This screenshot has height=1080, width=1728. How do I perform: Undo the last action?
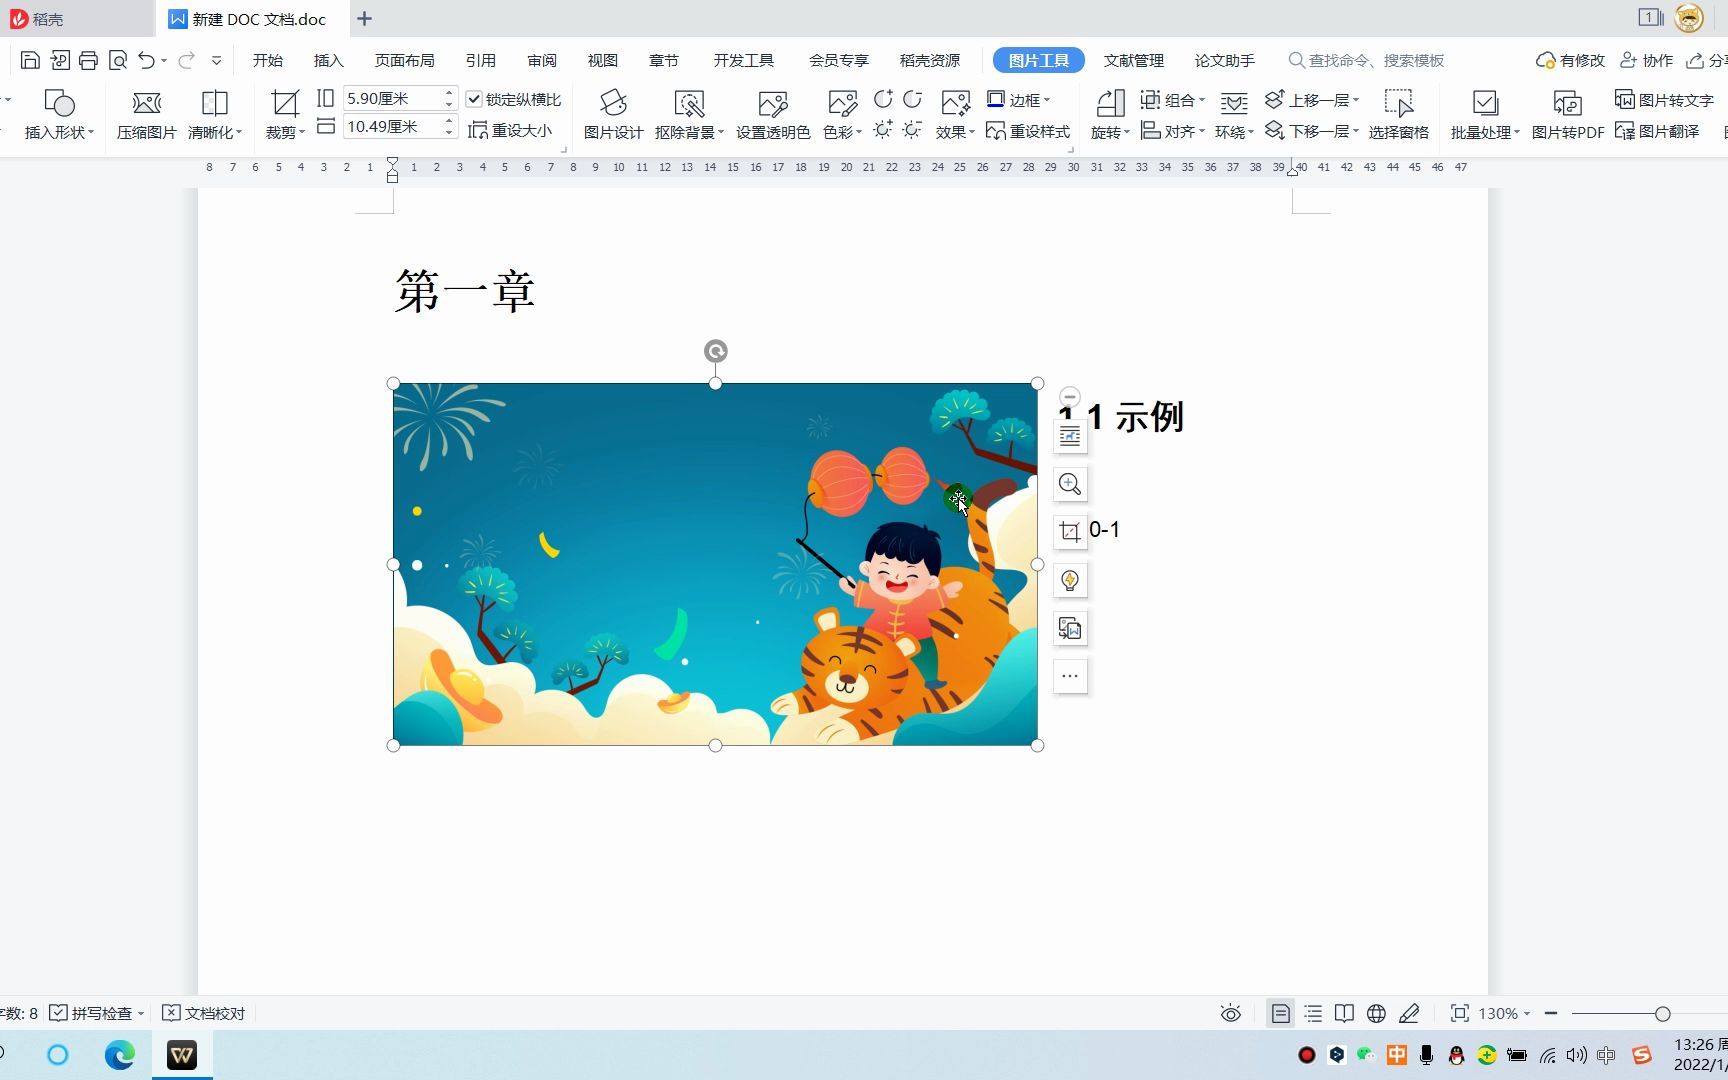click(147, 60)
